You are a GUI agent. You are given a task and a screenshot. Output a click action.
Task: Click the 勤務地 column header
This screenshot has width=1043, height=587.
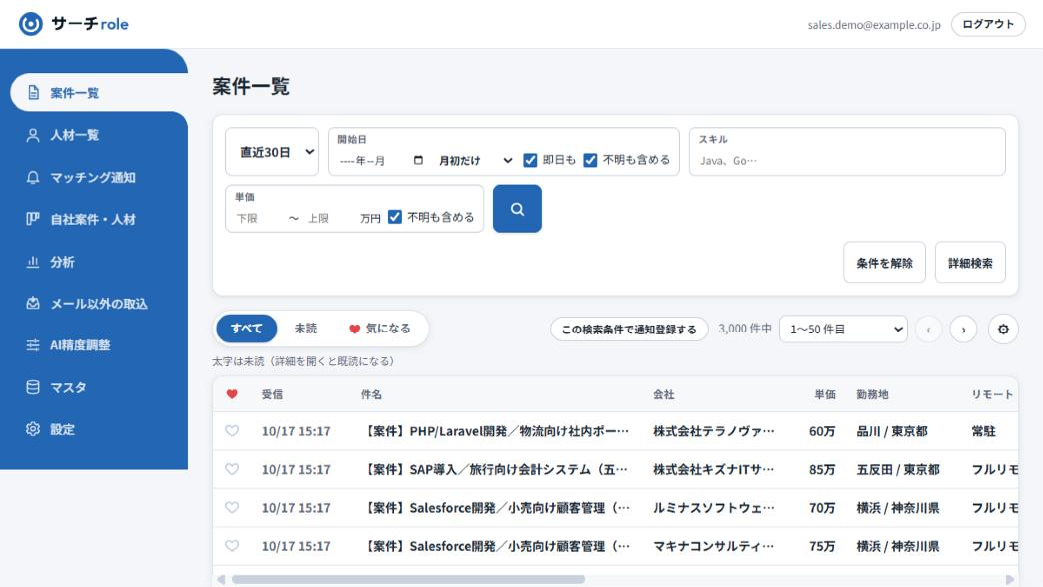pos(872,394)
